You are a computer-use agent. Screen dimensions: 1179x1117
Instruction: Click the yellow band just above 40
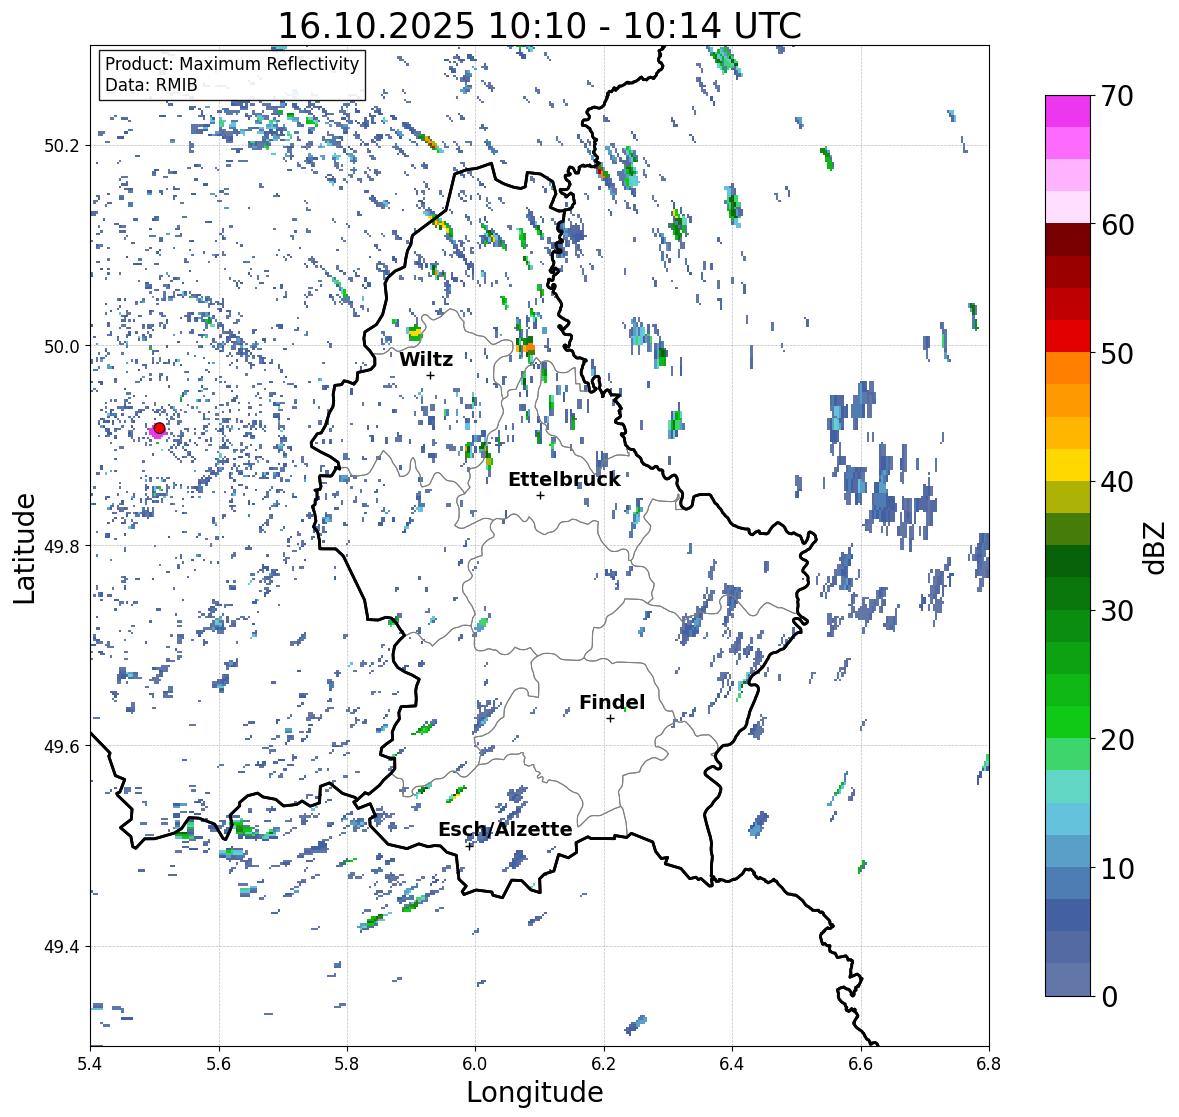point(1068,465)
